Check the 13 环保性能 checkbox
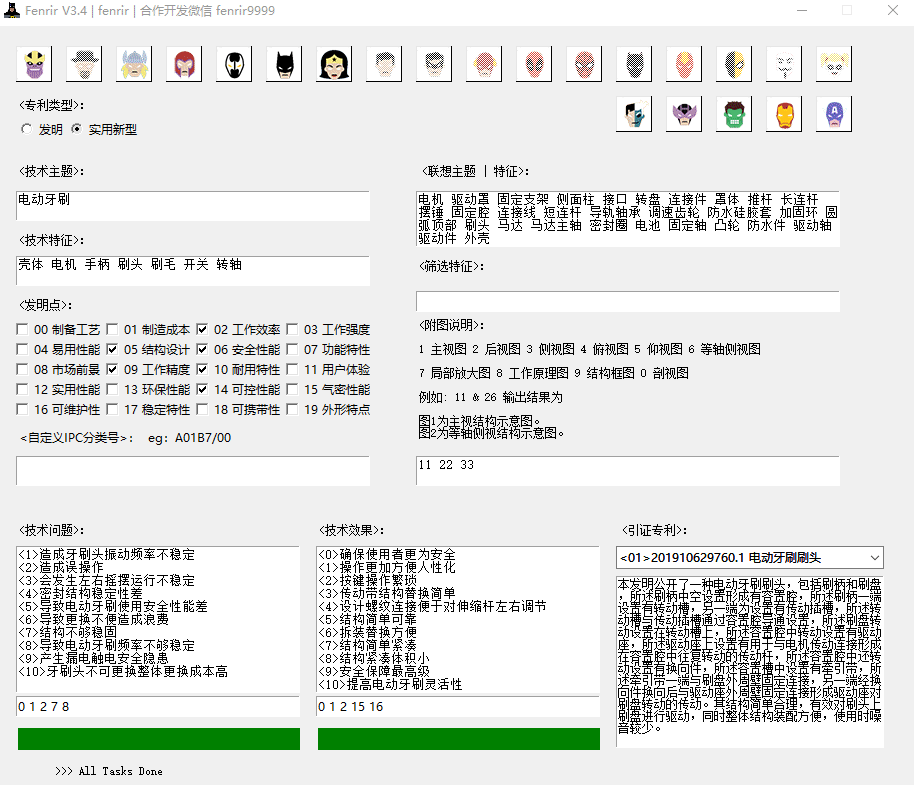 113,390
